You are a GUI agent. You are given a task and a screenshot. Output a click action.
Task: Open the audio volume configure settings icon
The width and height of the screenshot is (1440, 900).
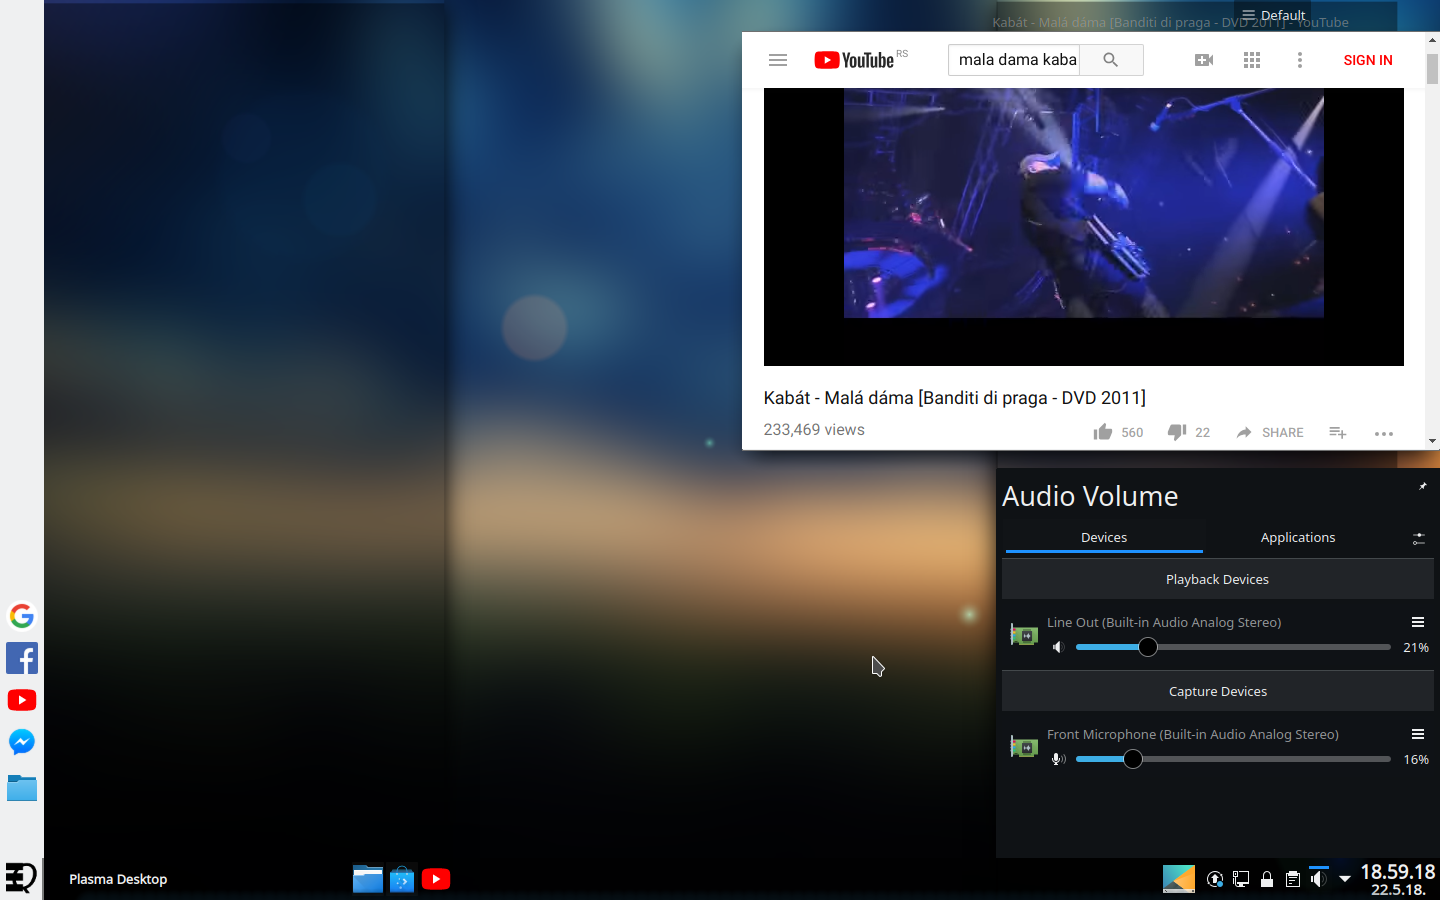coord(1418,539)
